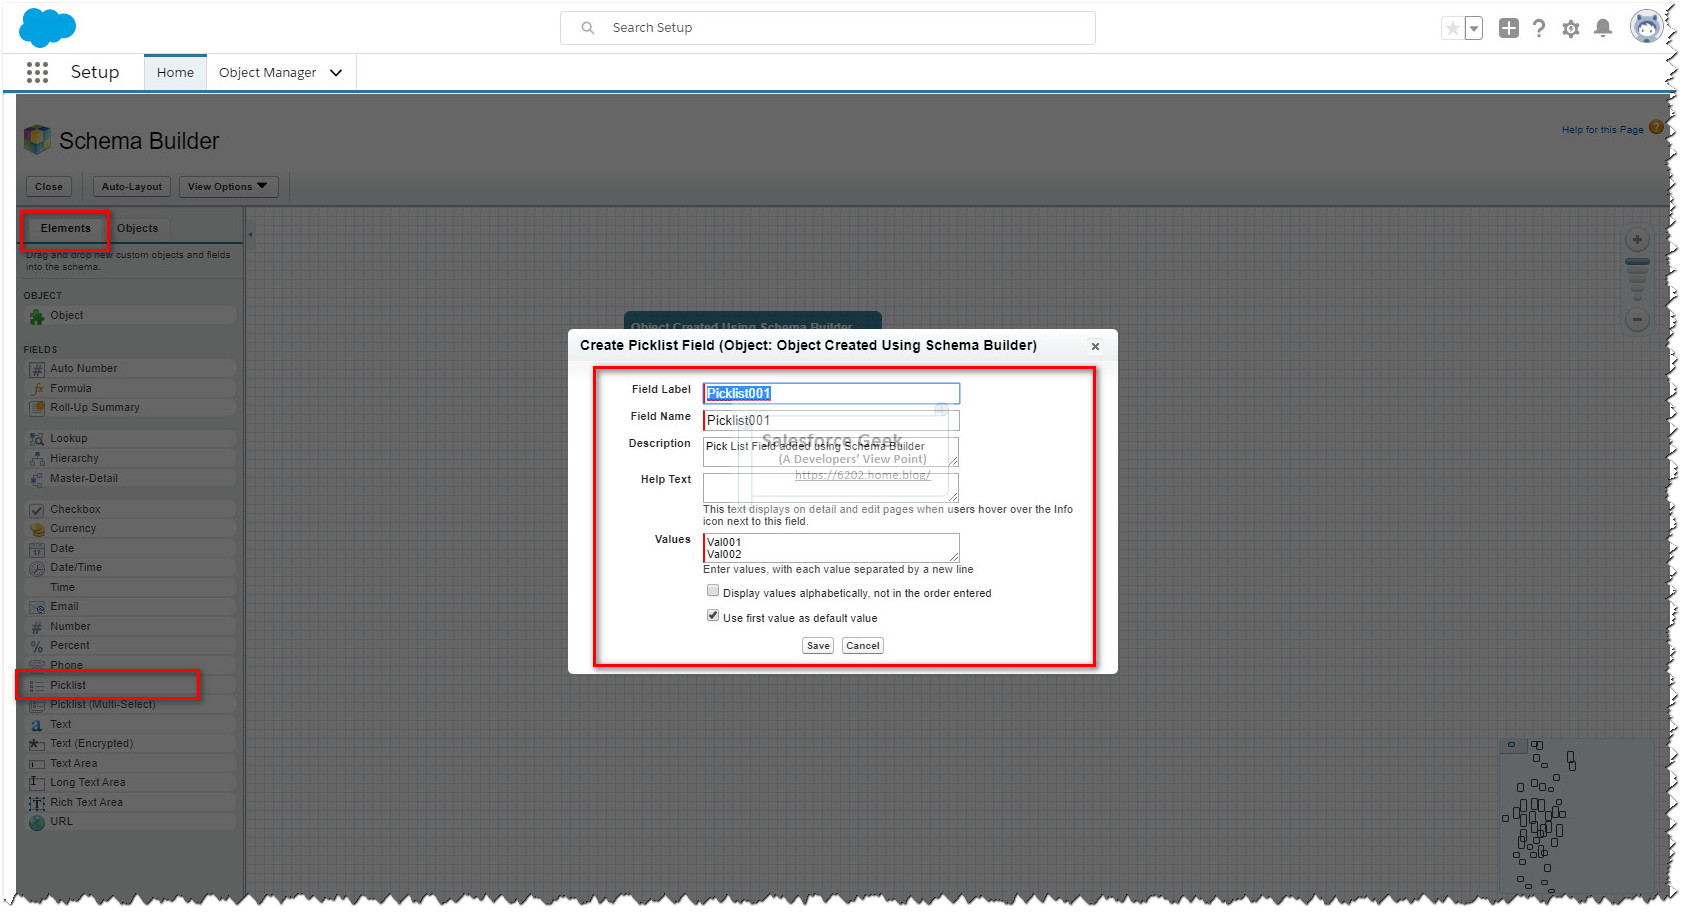This screenshot has height=914, width=1687.
Task: Select the Formula field icon
Action: [x=37, y=389]
